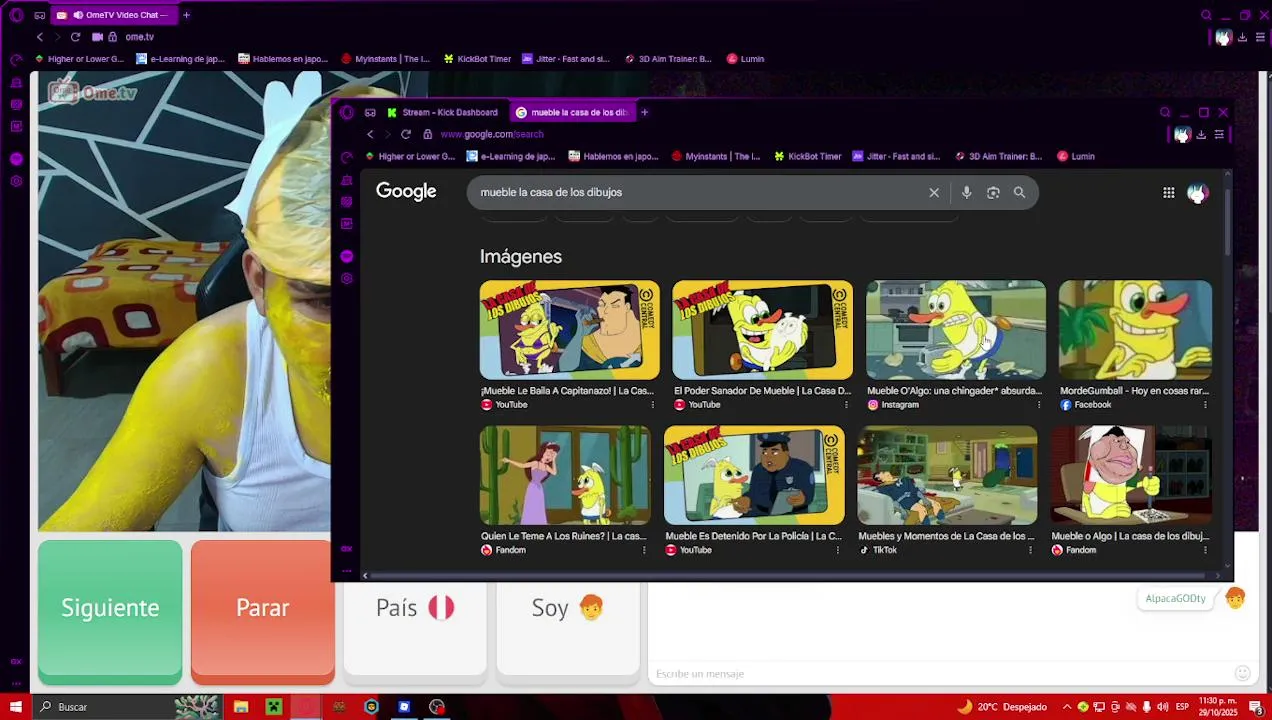Open the Google account avatar
This screenshot has height=720, width=1272.
pos(1197,192)
